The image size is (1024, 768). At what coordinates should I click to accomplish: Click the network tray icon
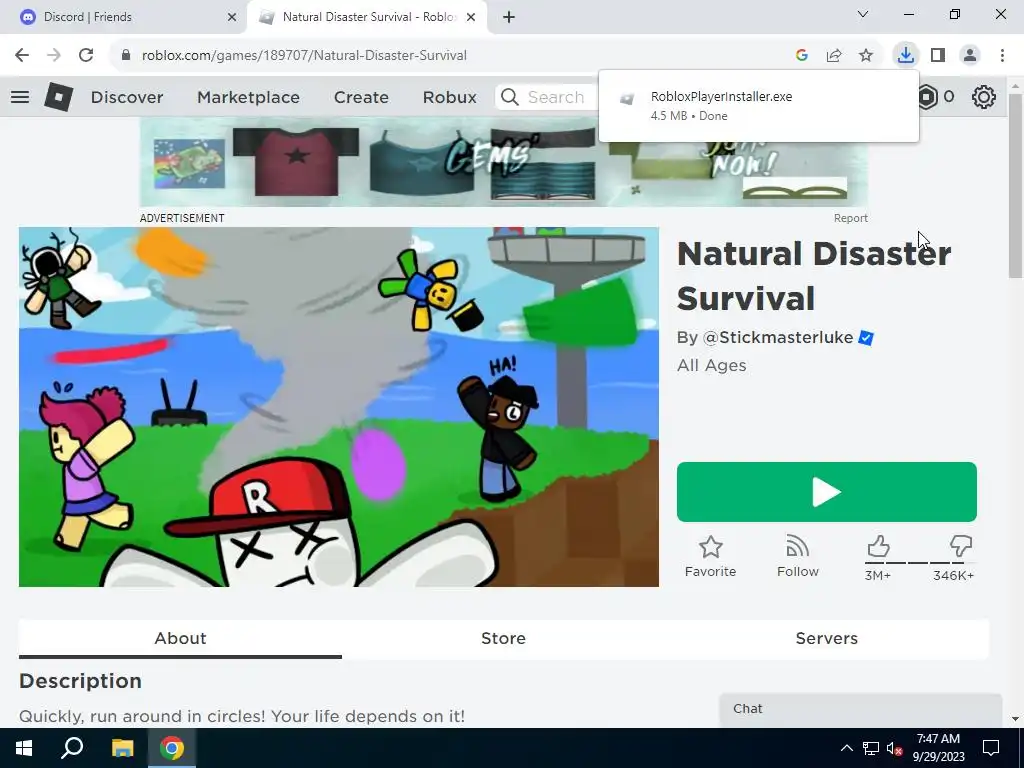pos(870,748)
